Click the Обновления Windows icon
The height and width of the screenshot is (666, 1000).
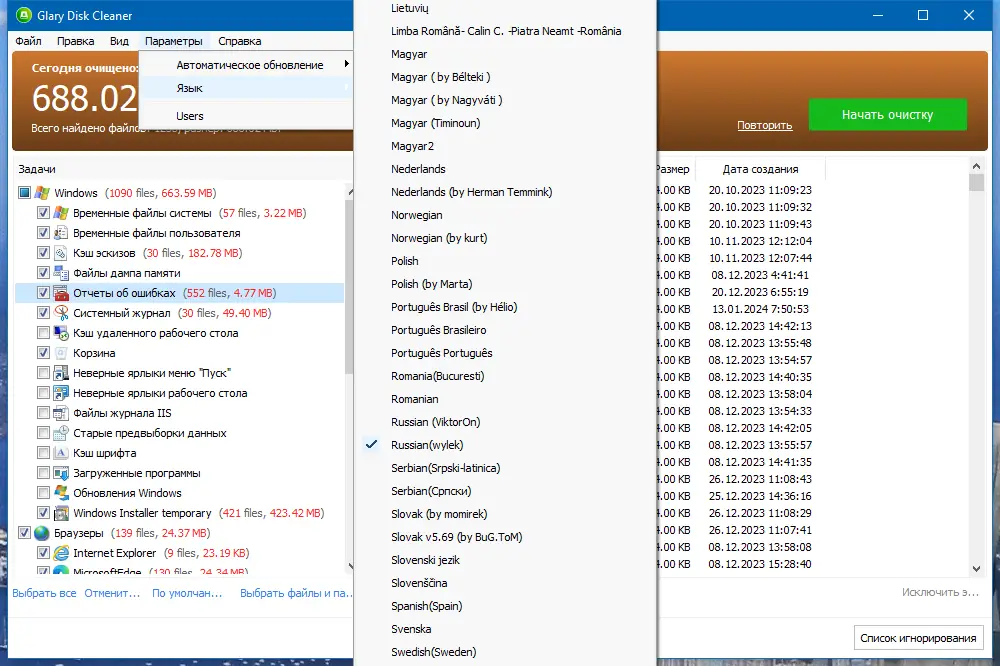click(61, 493)
